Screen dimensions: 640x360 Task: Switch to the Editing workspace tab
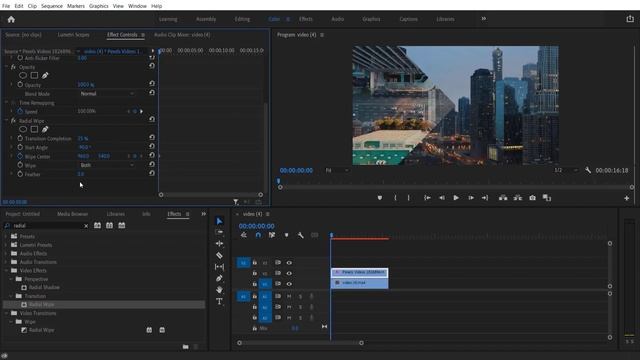tap(242, 19)
